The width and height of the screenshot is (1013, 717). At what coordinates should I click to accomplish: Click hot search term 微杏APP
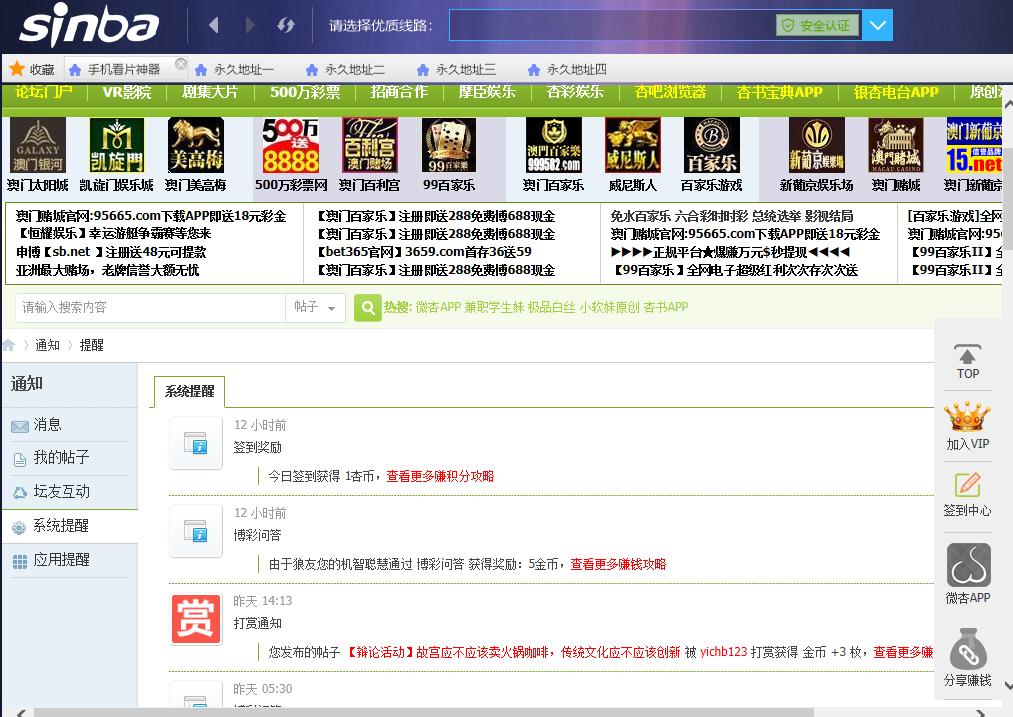point(438,307)
